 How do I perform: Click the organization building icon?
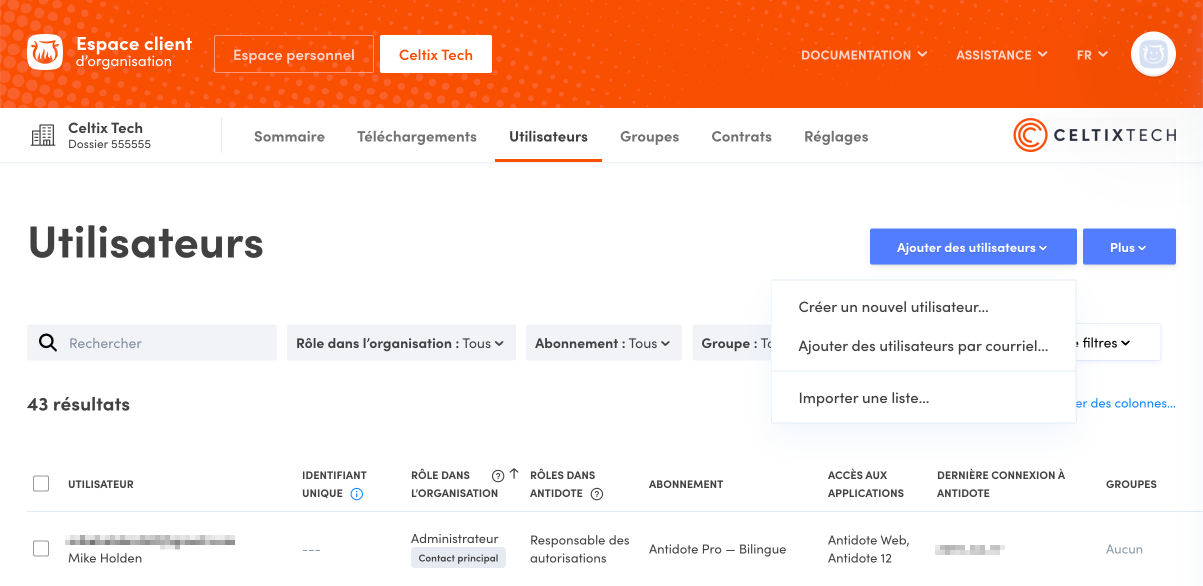pos(43,136)
